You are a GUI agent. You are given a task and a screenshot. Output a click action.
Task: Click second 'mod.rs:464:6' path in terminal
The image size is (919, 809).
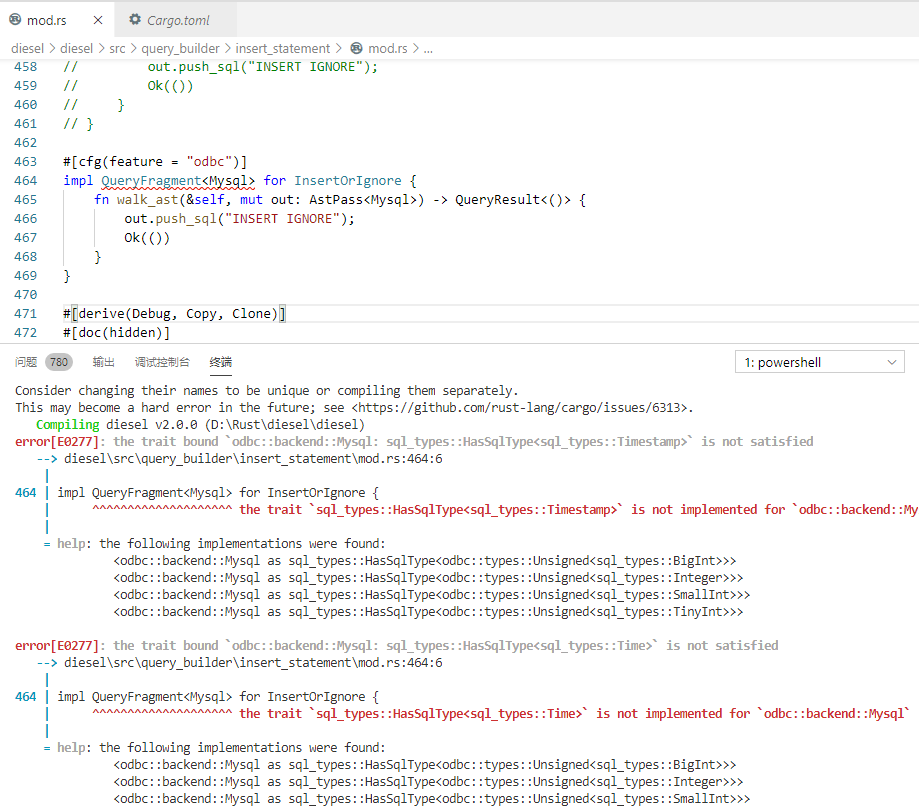pos(400,662)
